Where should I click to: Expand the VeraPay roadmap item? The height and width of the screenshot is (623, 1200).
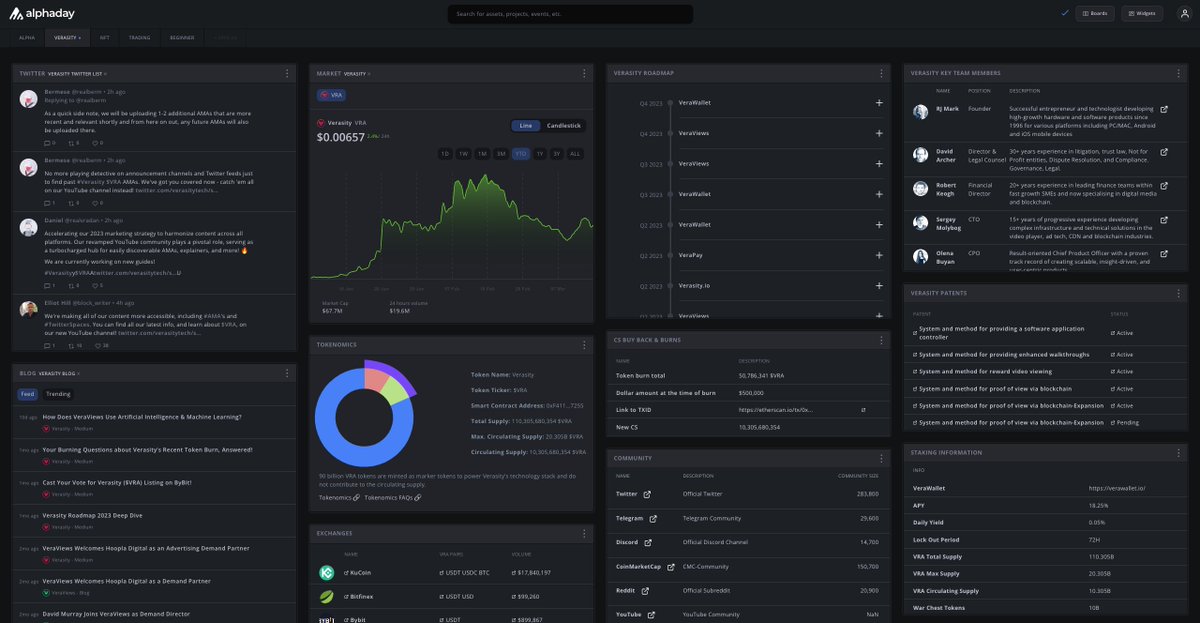click(x=879, y=255)
